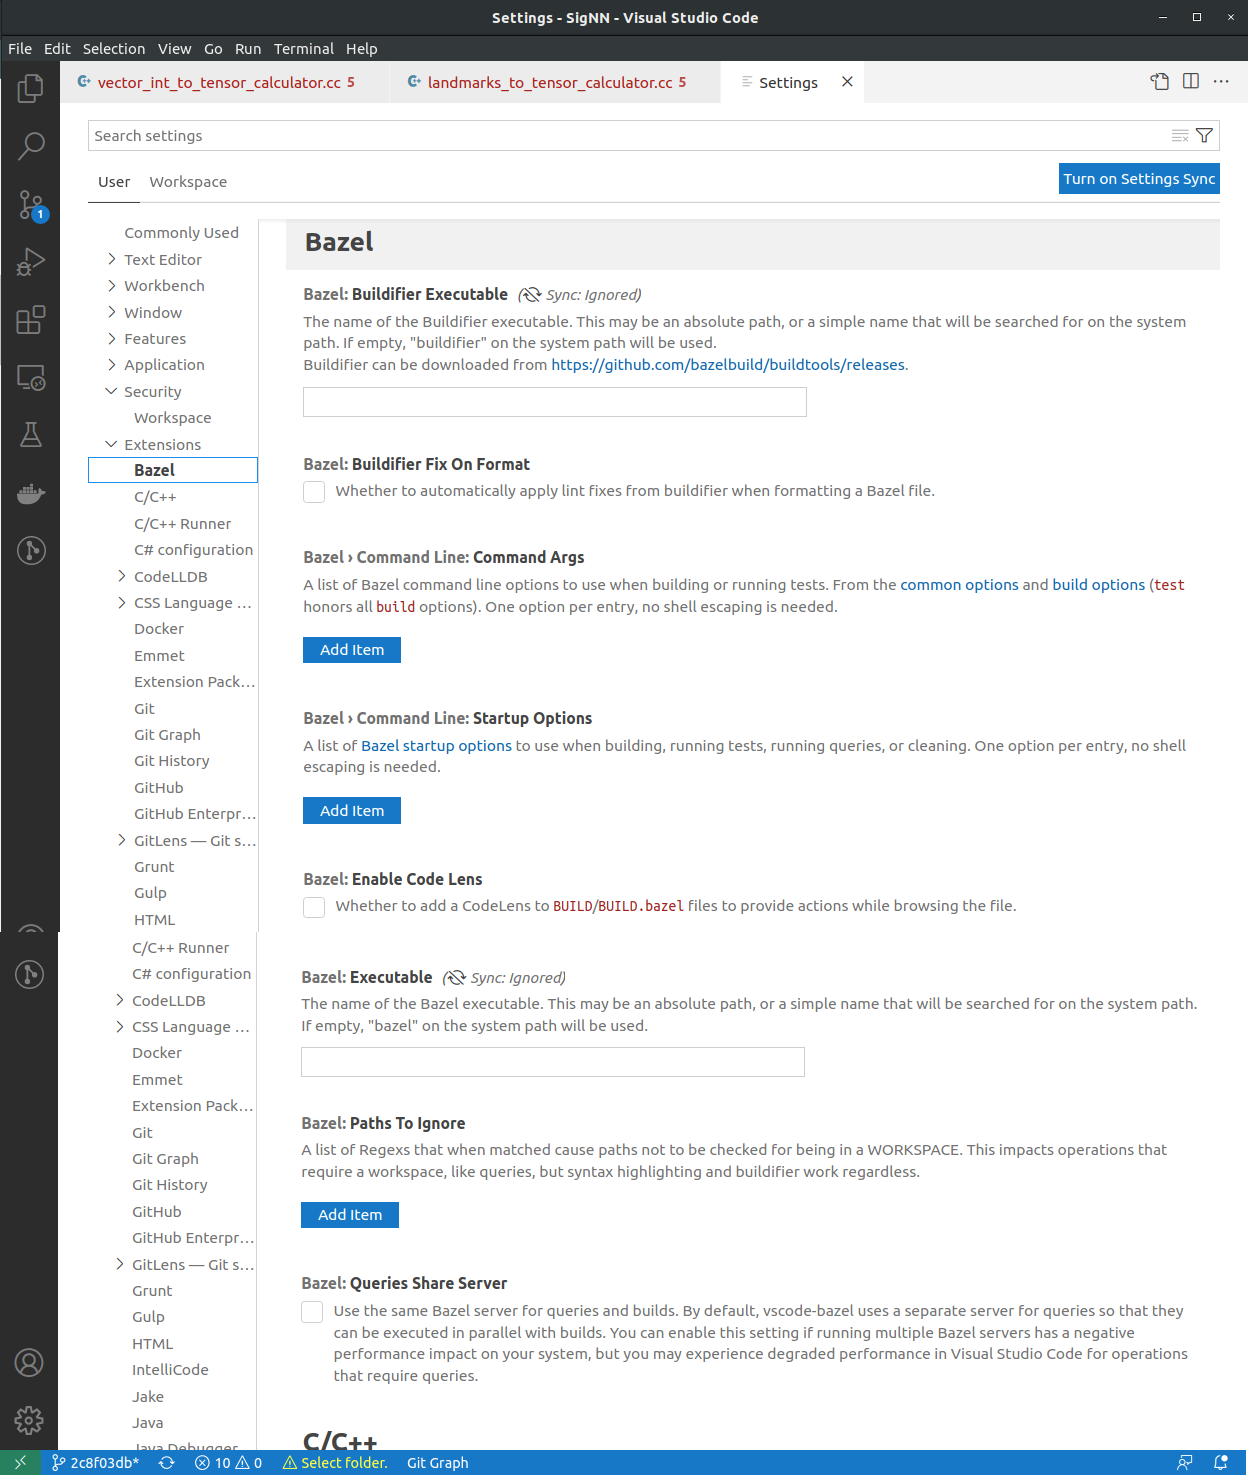Open the Extensions view in activity bar
The width and height of the screenshot is (1248, 1475).
click(x=31, y=320)
